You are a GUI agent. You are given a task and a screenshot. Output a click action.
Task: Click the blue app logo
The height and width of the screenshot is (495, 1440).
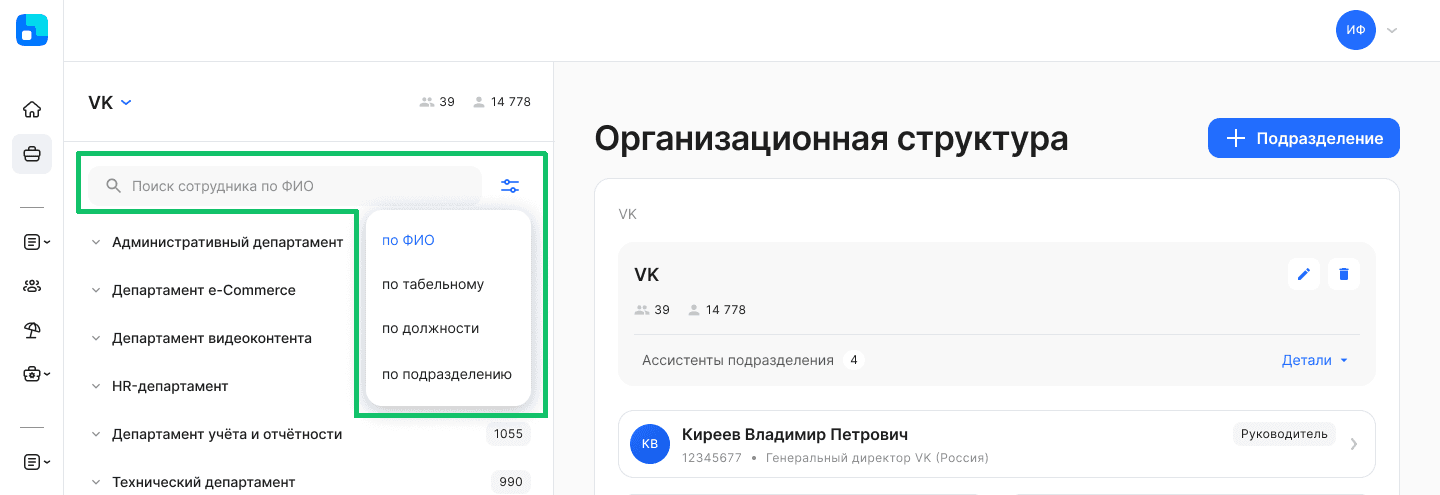pos(32,30)
